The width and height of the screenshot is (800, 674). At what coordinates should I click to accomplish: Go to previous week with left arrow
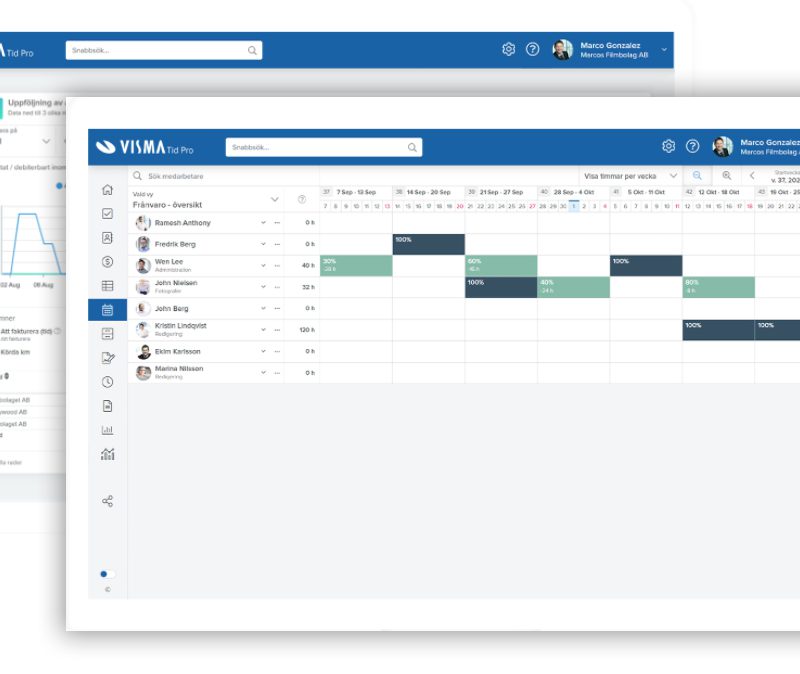click(752, 176)
